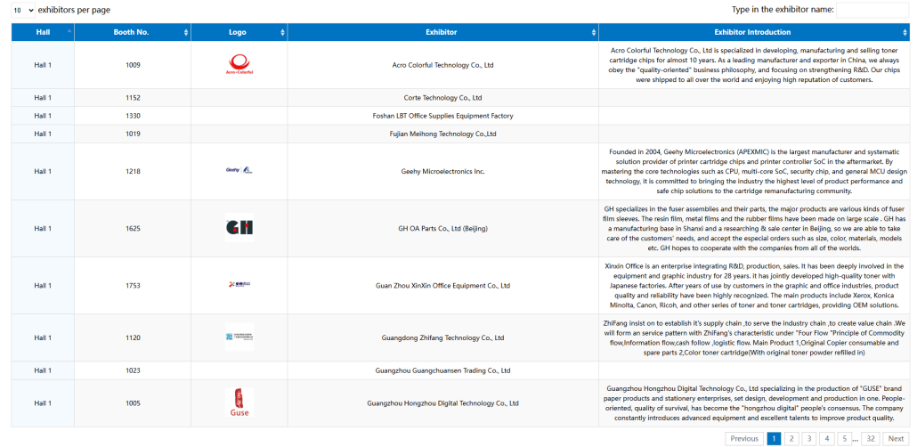Select booth number 1005
Viewport: 917px width, 447px height.
[133, 403]
